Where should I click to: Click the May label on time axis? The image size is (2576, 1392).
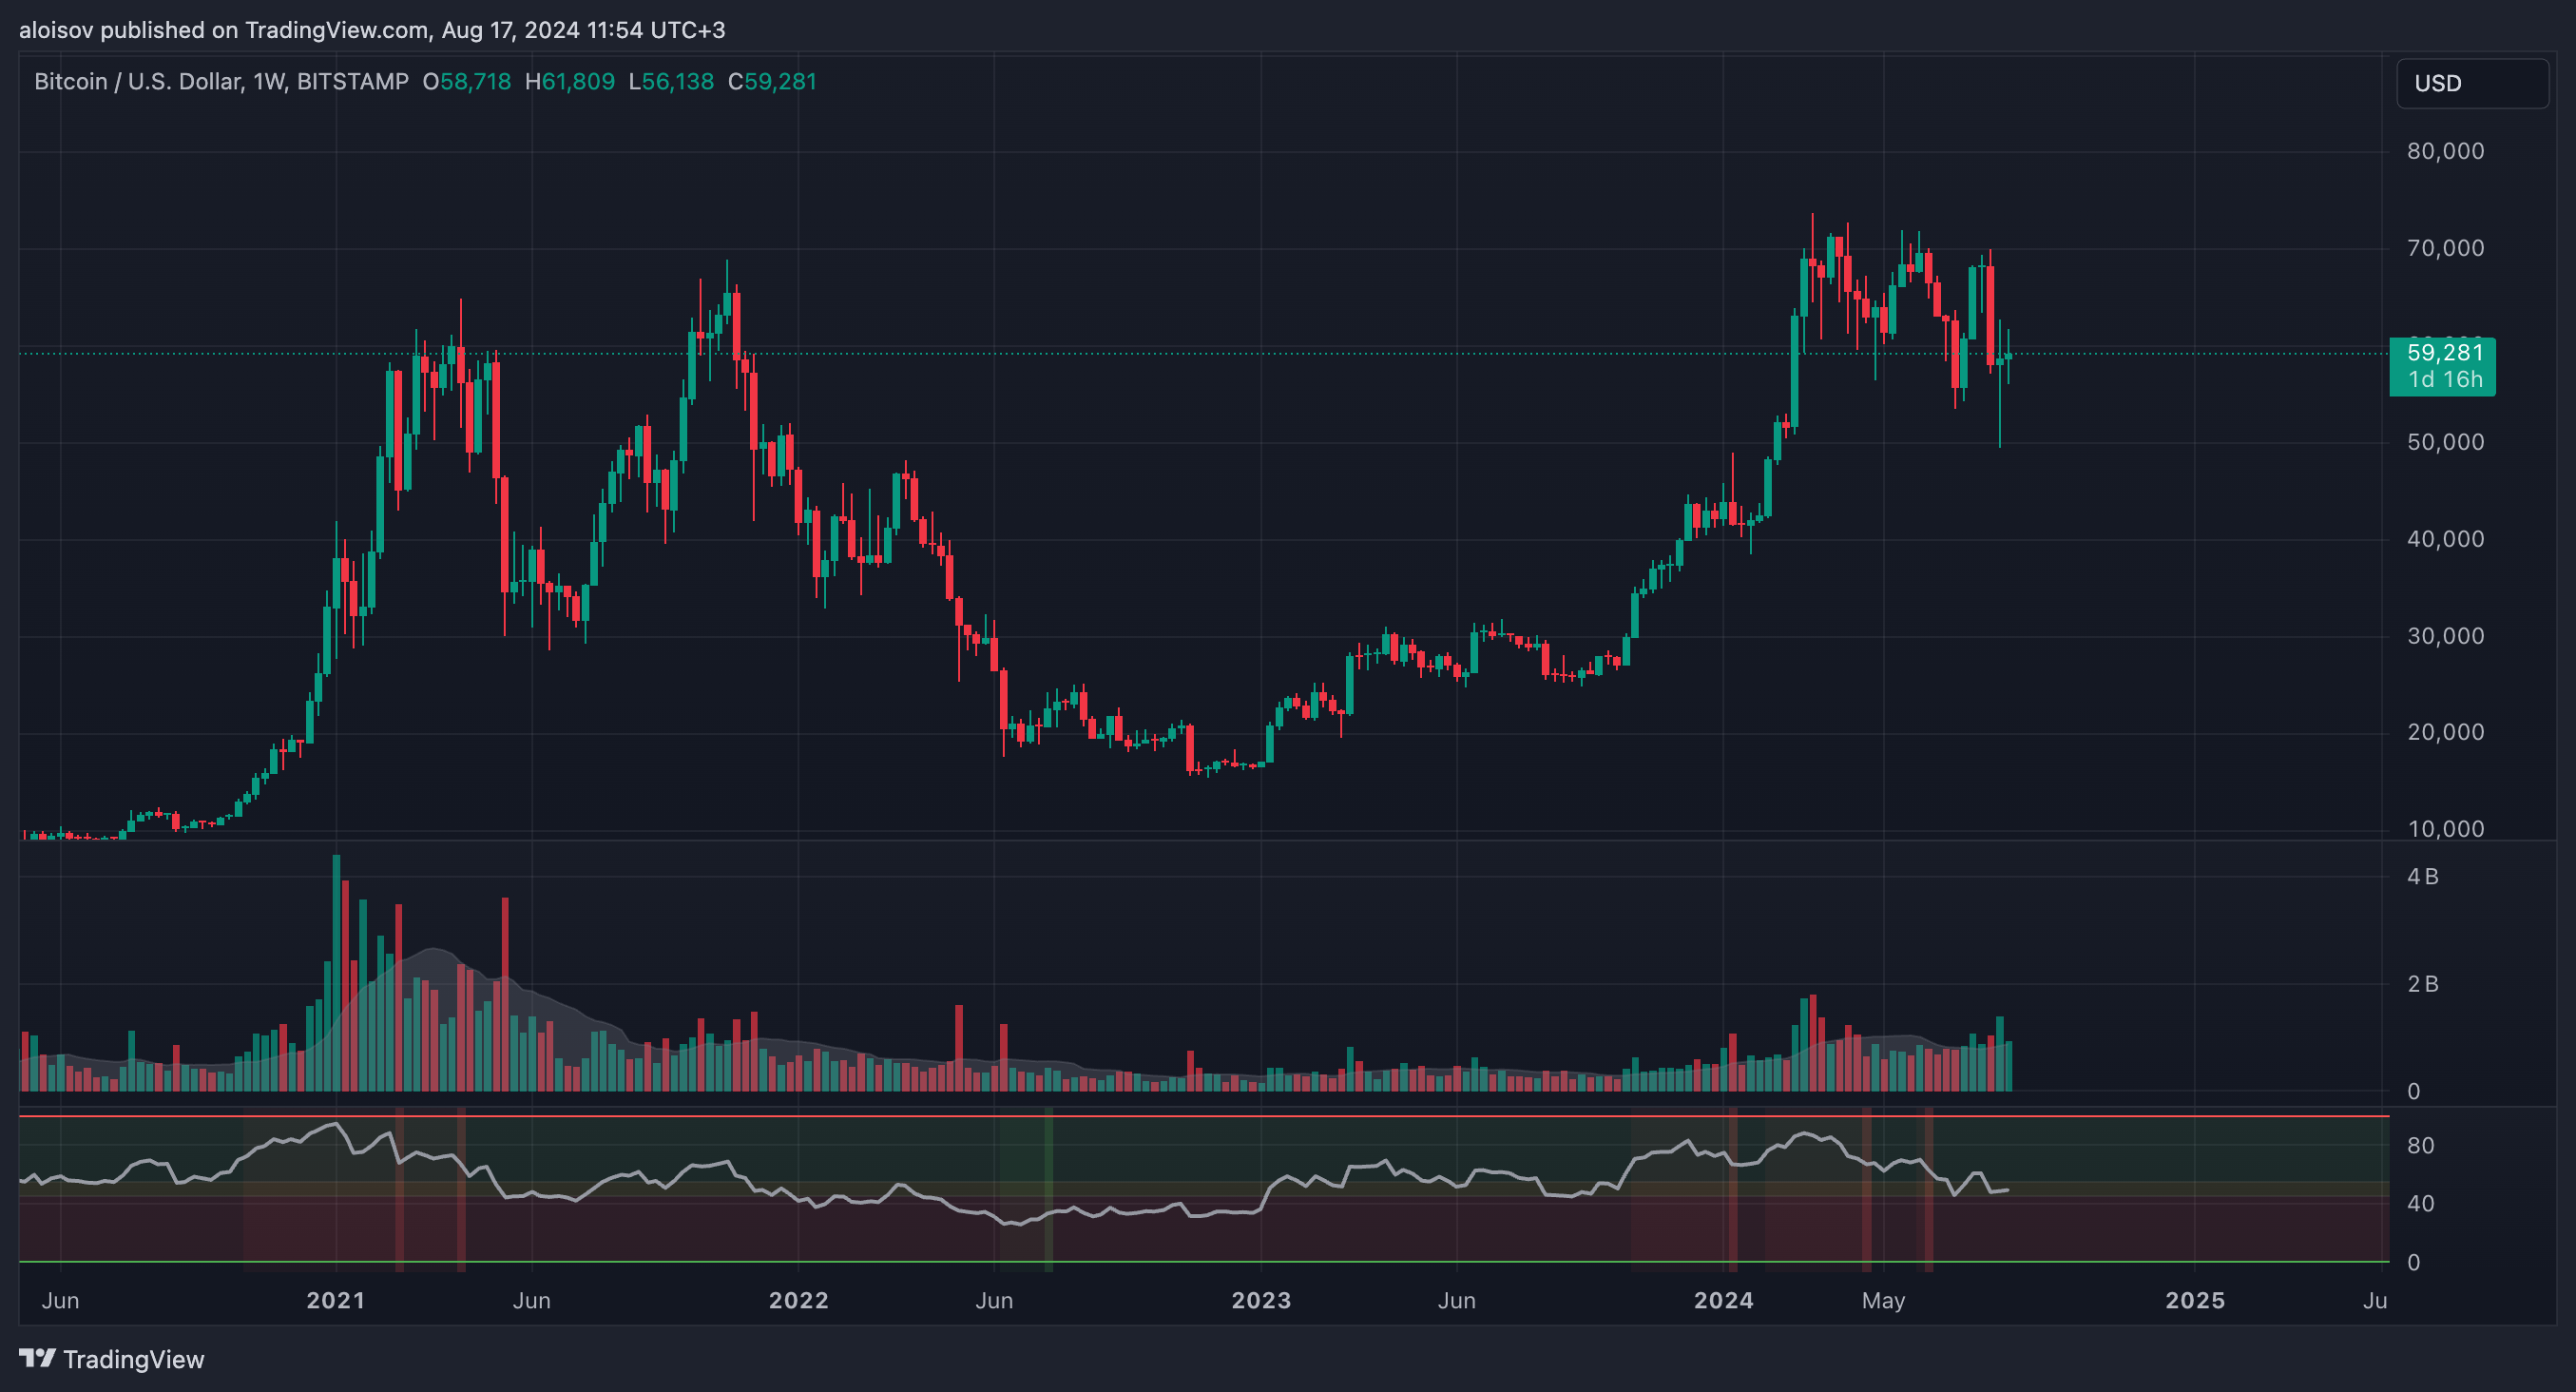pyautogui.click(x=1884, y=1300)
